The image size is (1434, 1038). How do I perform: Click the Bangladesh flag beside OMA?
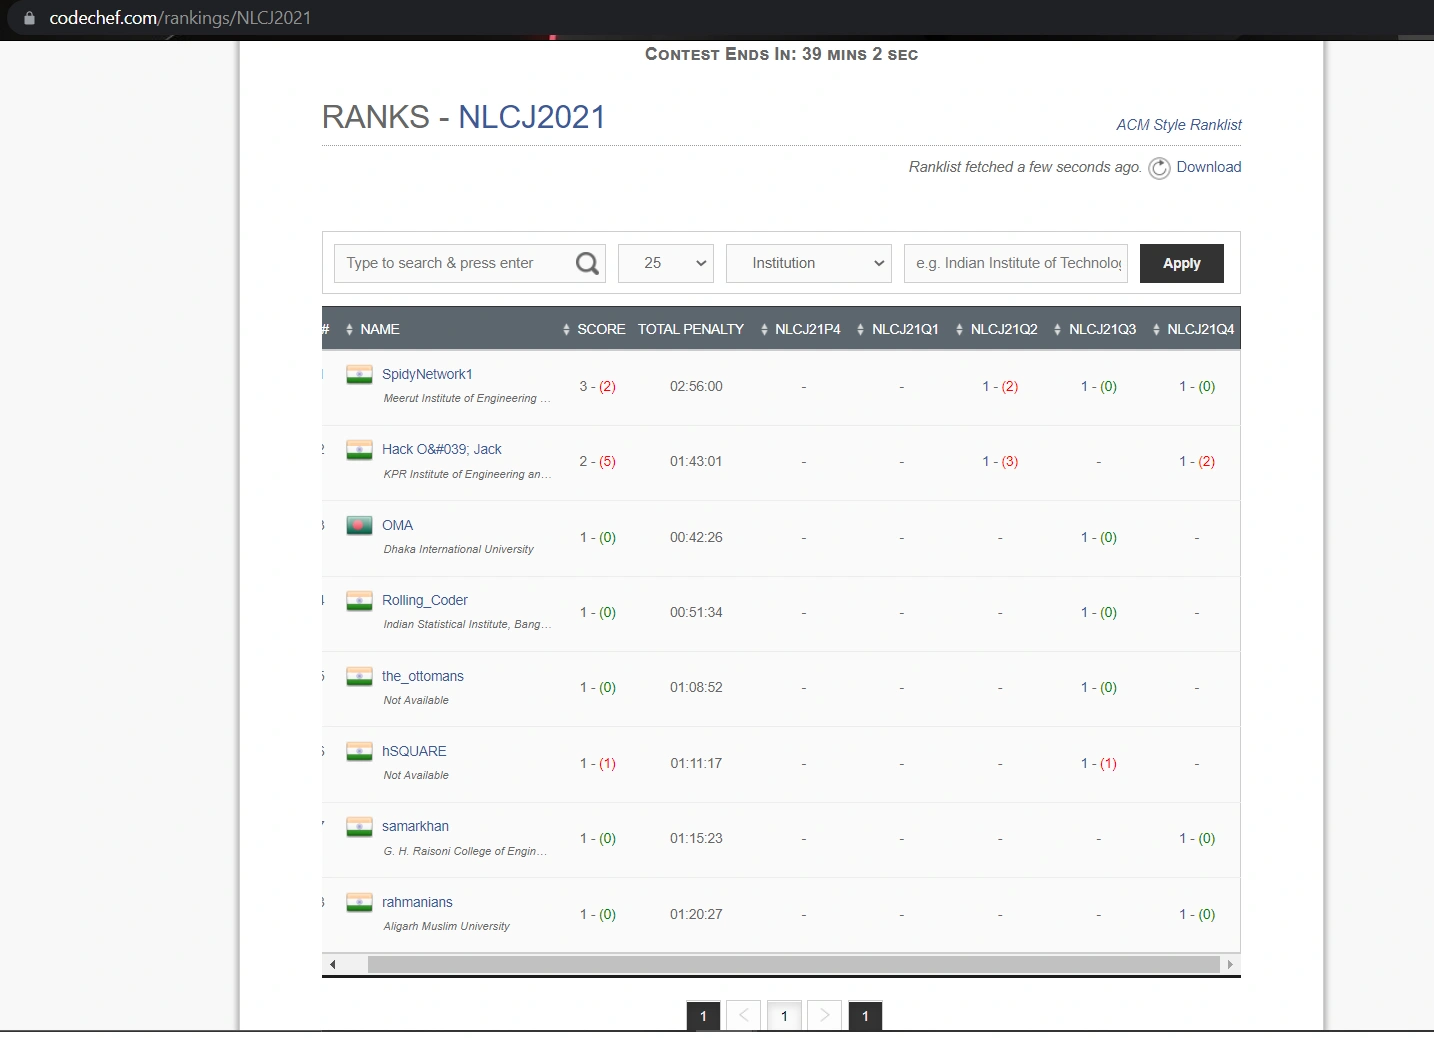coord(359,525)
